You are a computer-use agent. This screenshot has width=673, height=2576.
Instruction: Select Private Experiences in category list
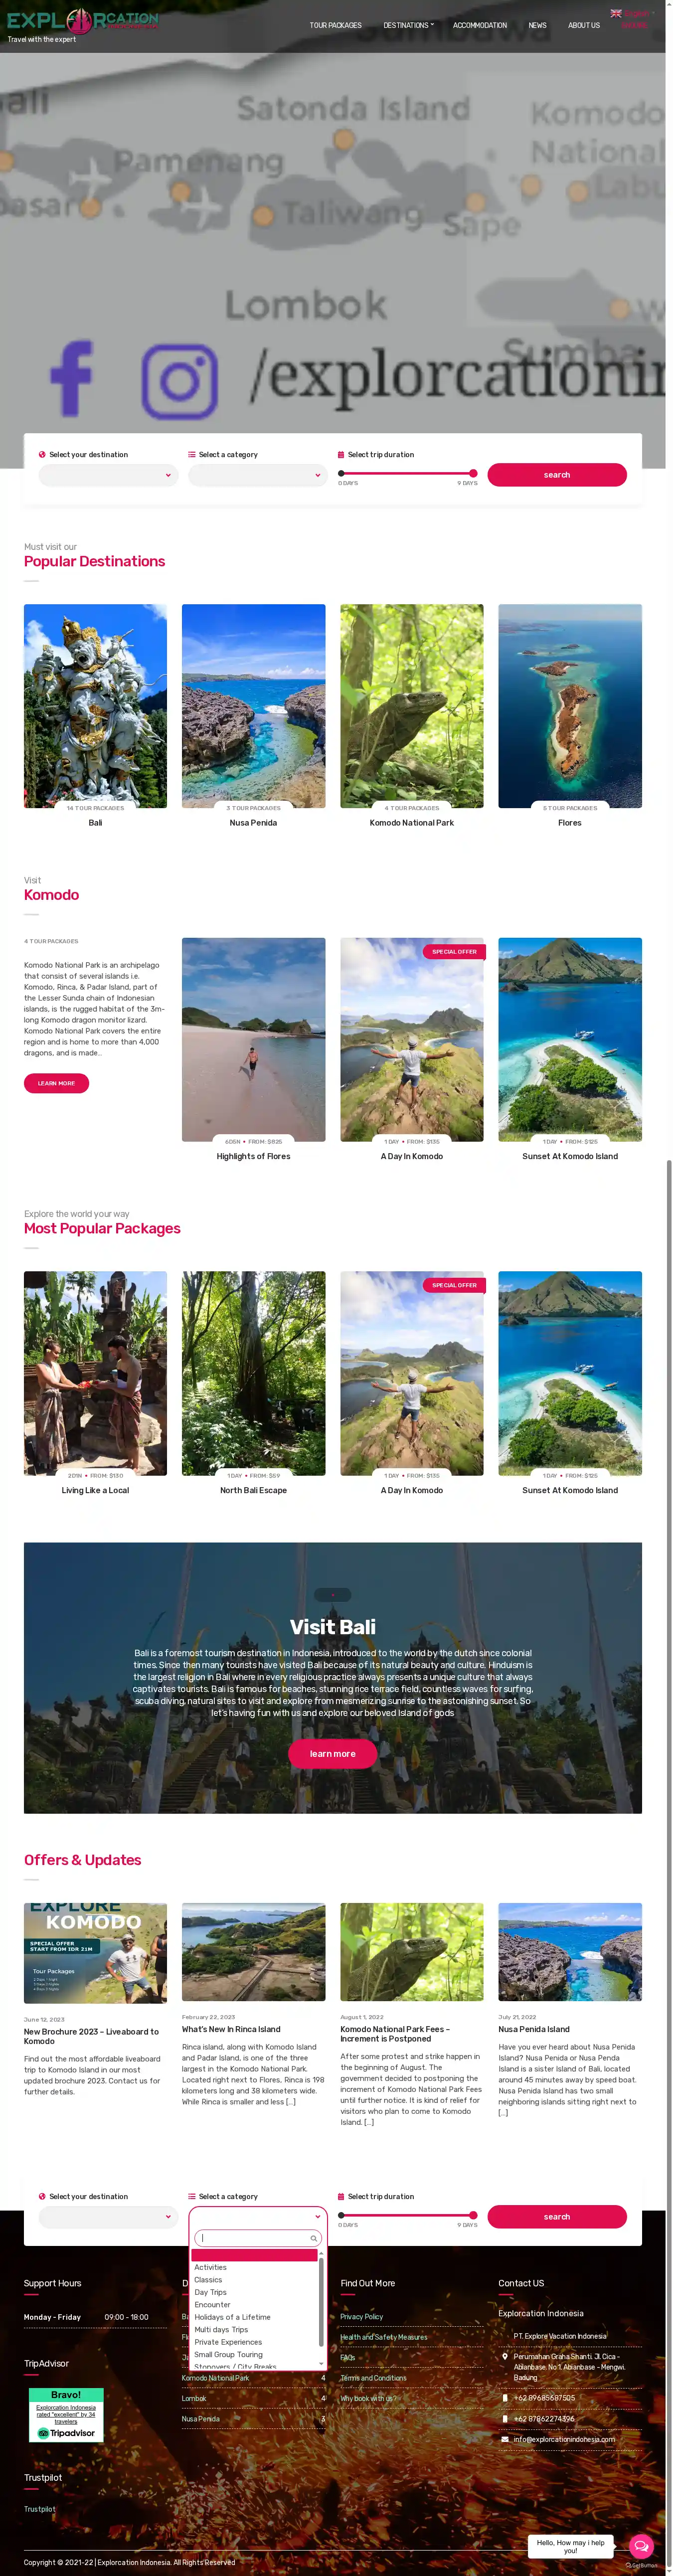click(228, 2342)
